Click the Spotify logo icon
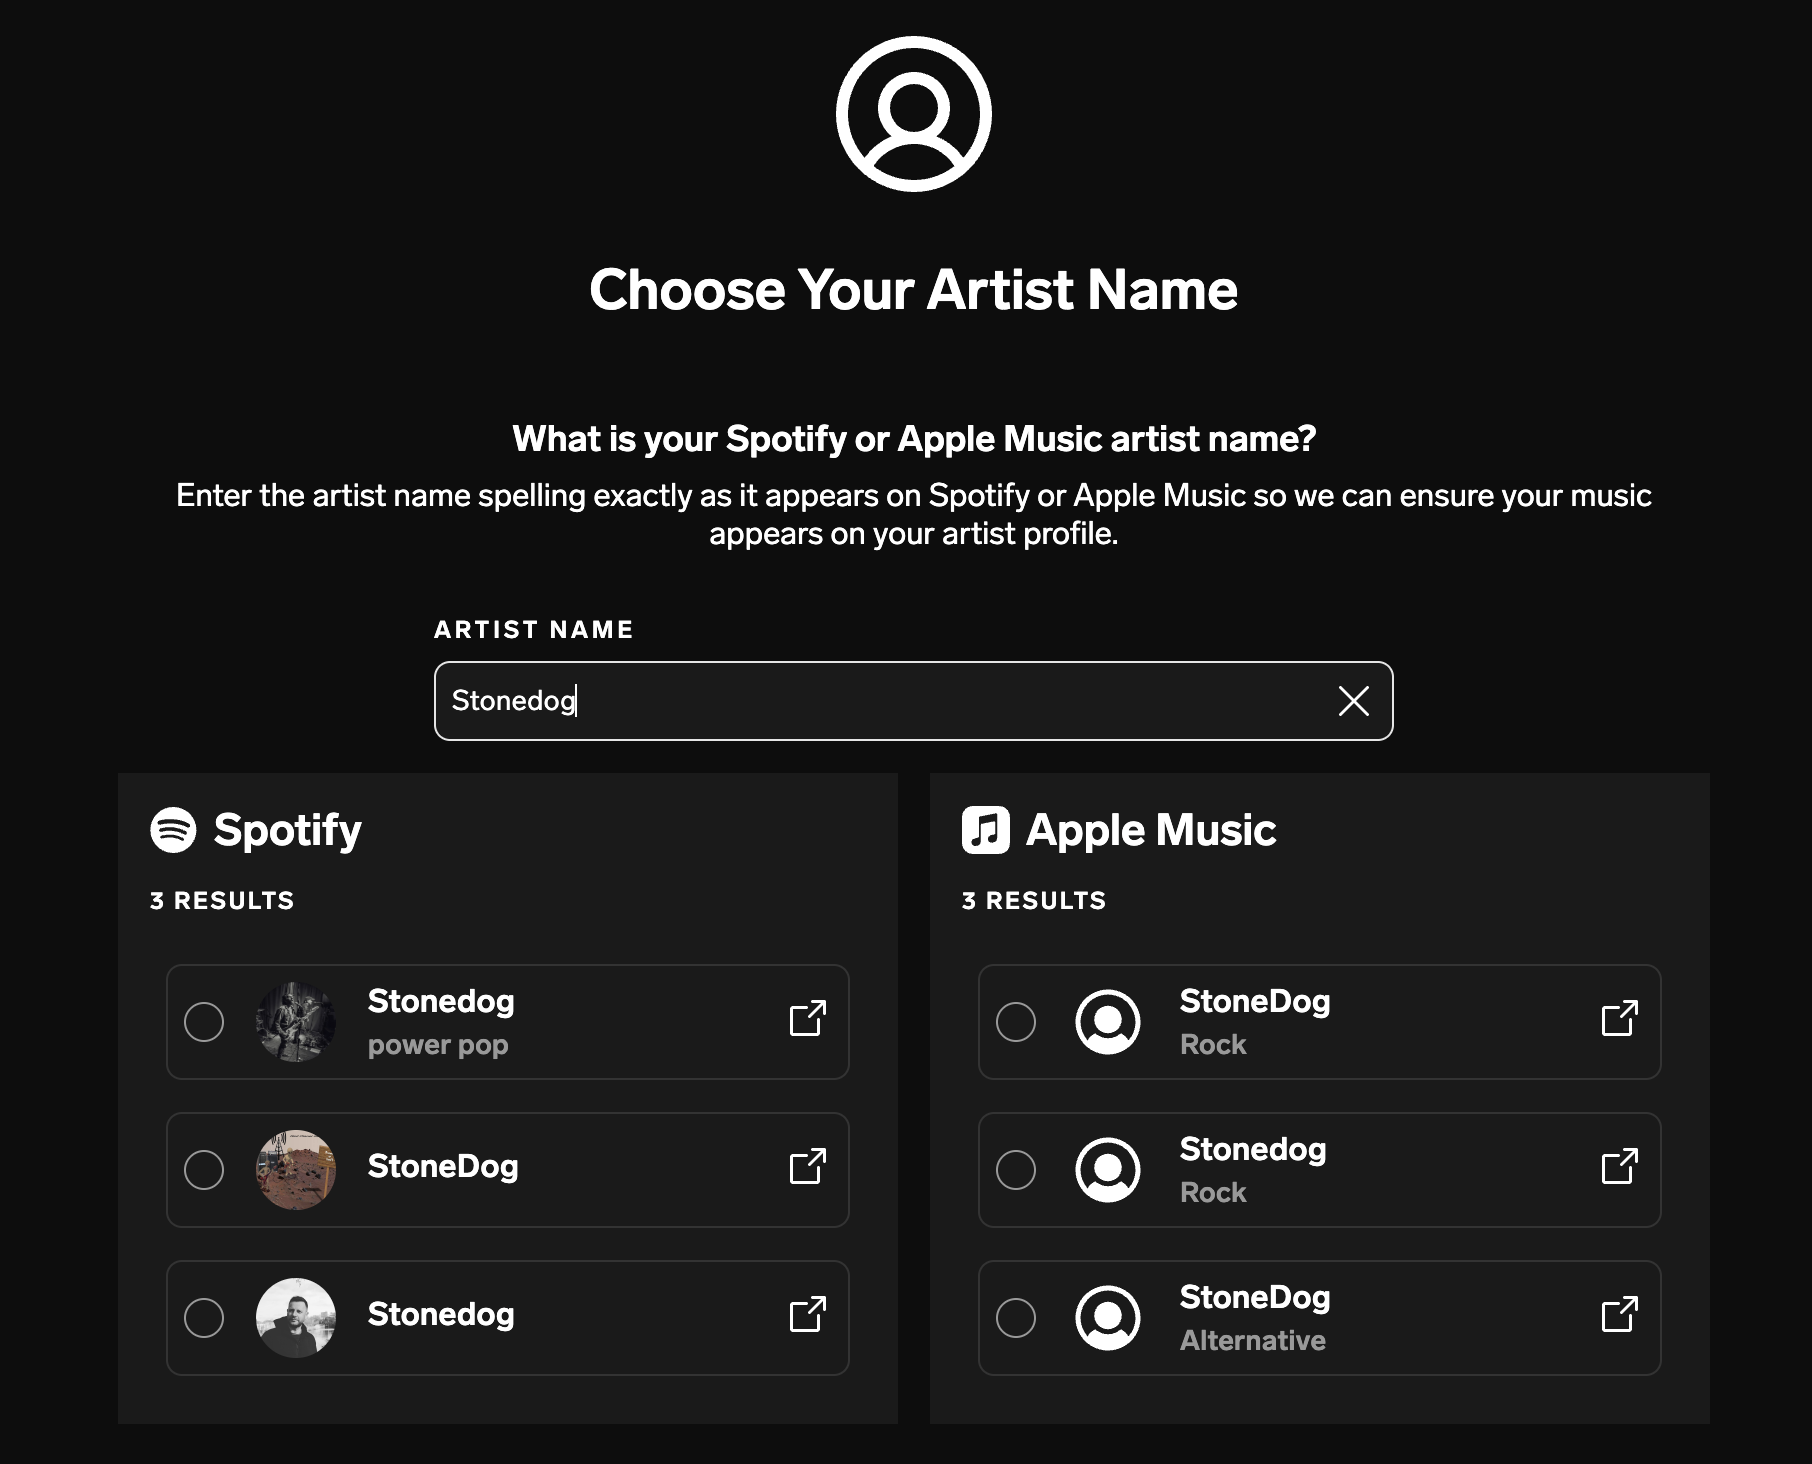The width and height of the screenshot is (1812, 1464). click(x=173, y=830)
